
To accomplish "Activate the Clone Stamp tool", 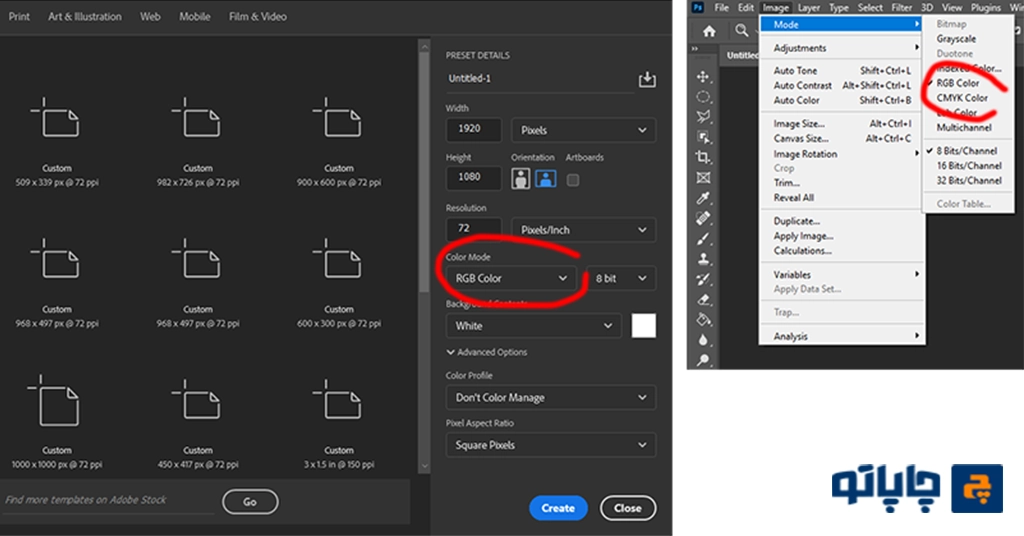I will coord(704,259).
